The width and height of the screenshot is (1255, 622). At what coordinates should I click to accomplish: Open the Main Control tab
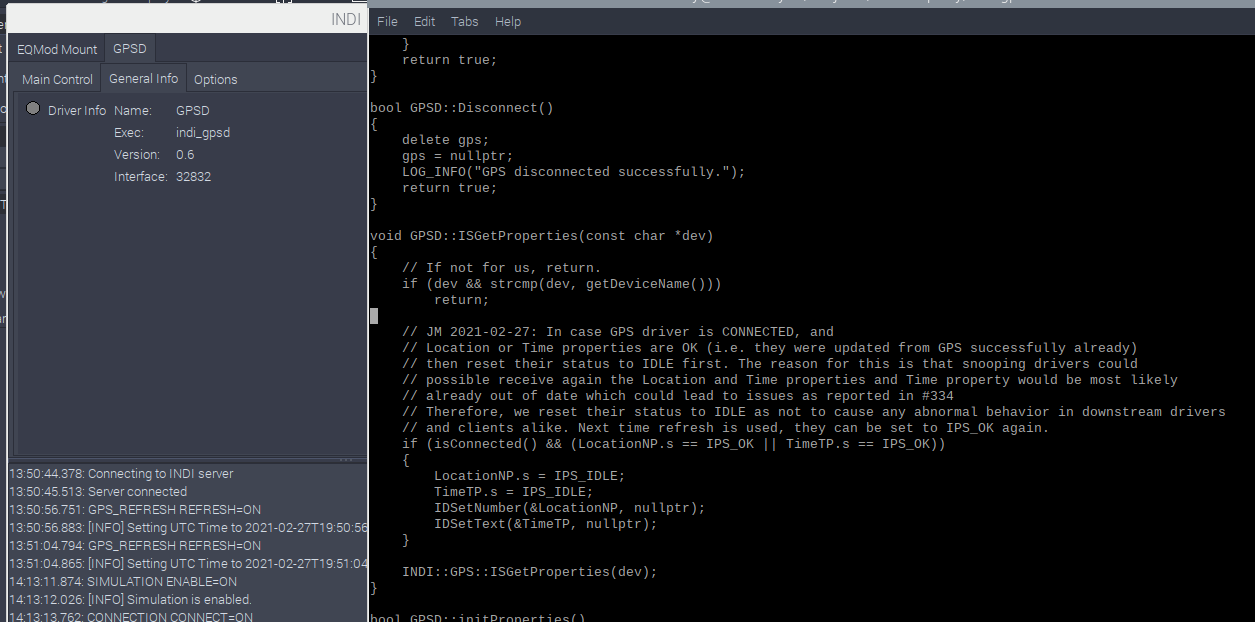(57, 79)
